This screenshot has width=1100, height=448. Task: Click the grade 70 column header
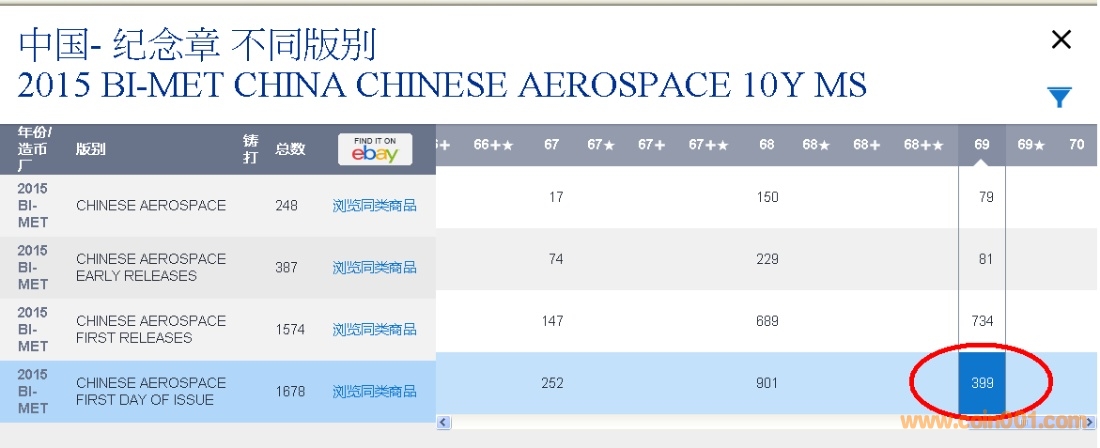(x=1076, y=145)
